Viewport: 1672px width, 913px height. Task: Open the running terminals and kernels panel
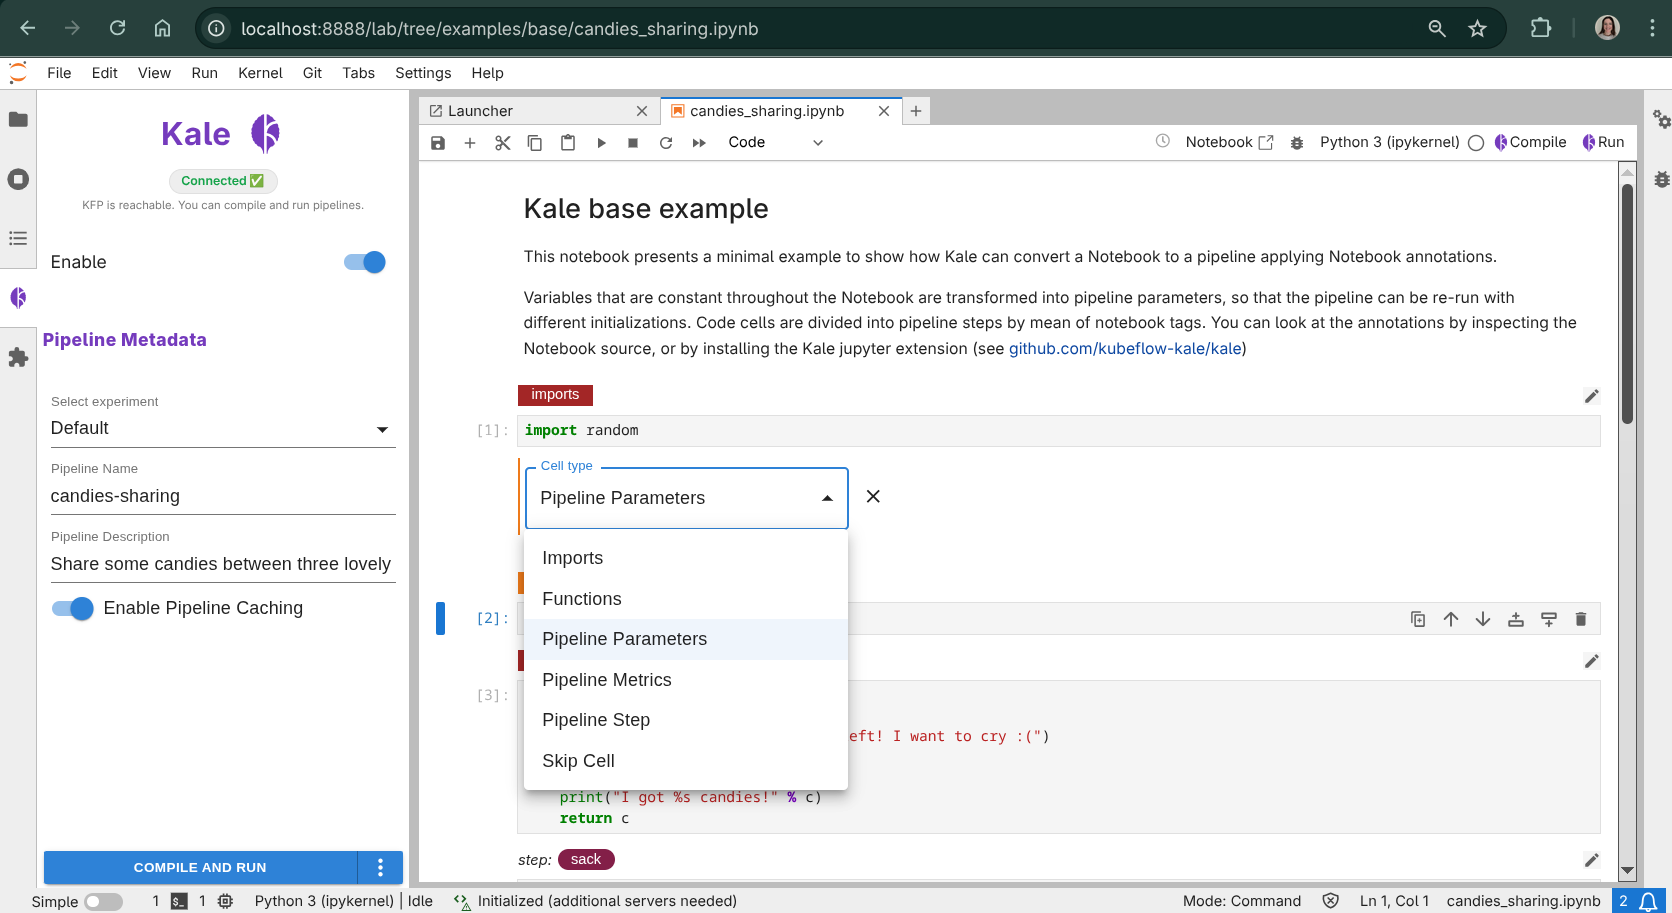pyautogui.click(x=18, y=179)
